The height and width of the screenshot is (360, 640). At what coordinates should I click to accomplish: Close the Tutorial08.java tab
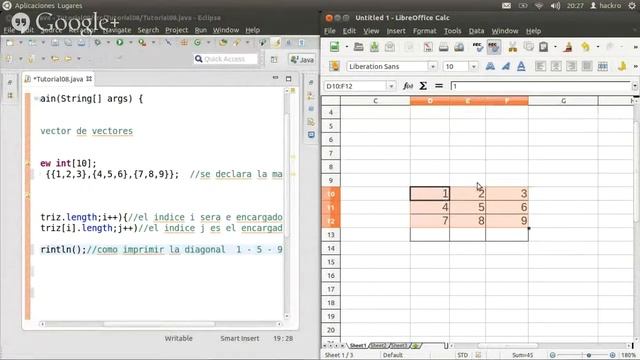tap(89, 79)
